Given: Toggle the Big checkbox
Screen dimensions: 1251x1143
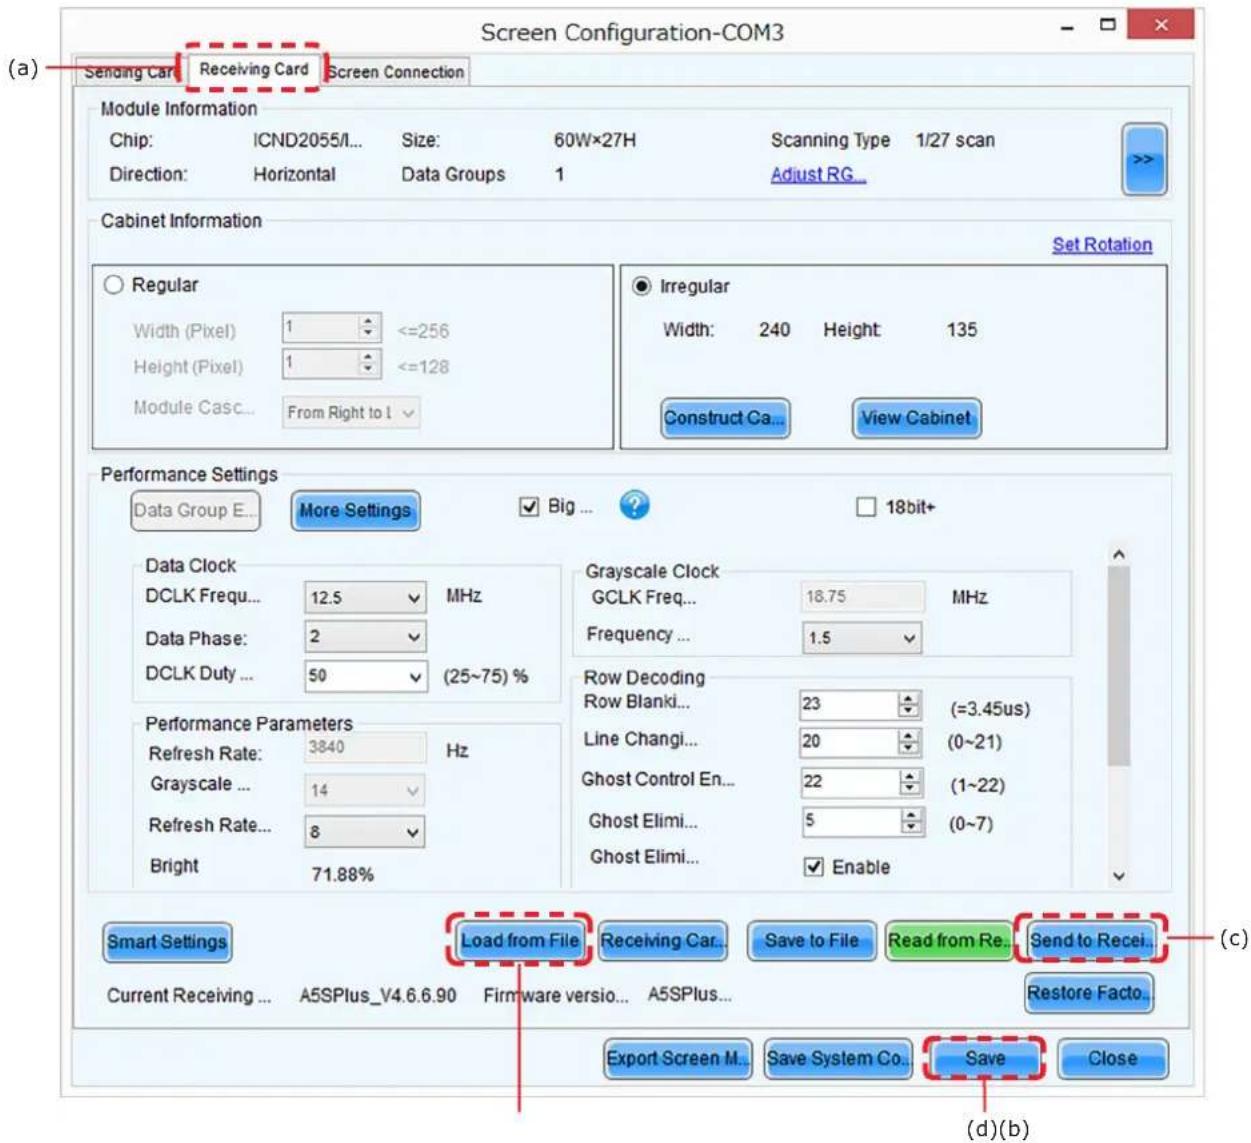Looking at the screenshot, I should click(x=529, y=507).
